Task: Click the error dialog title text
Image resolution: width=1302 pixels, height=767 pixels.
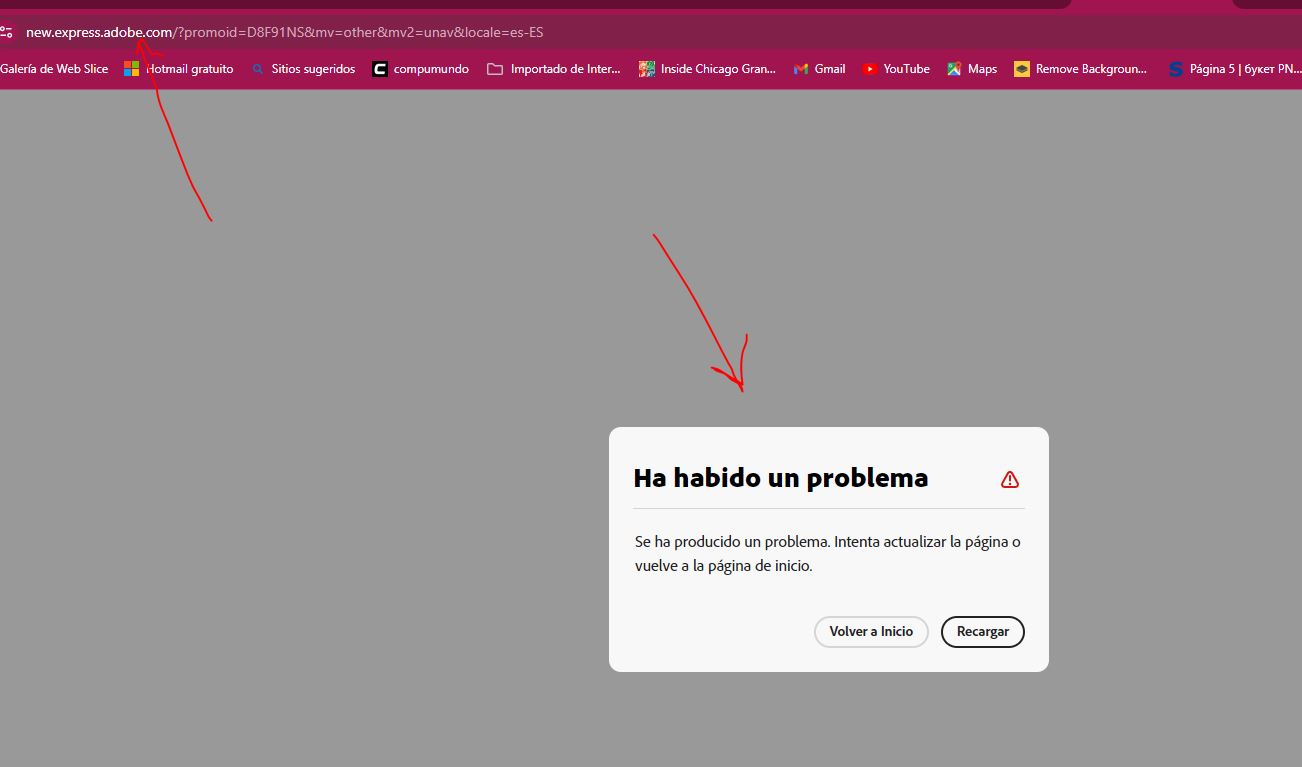Action: click(780, 478)
